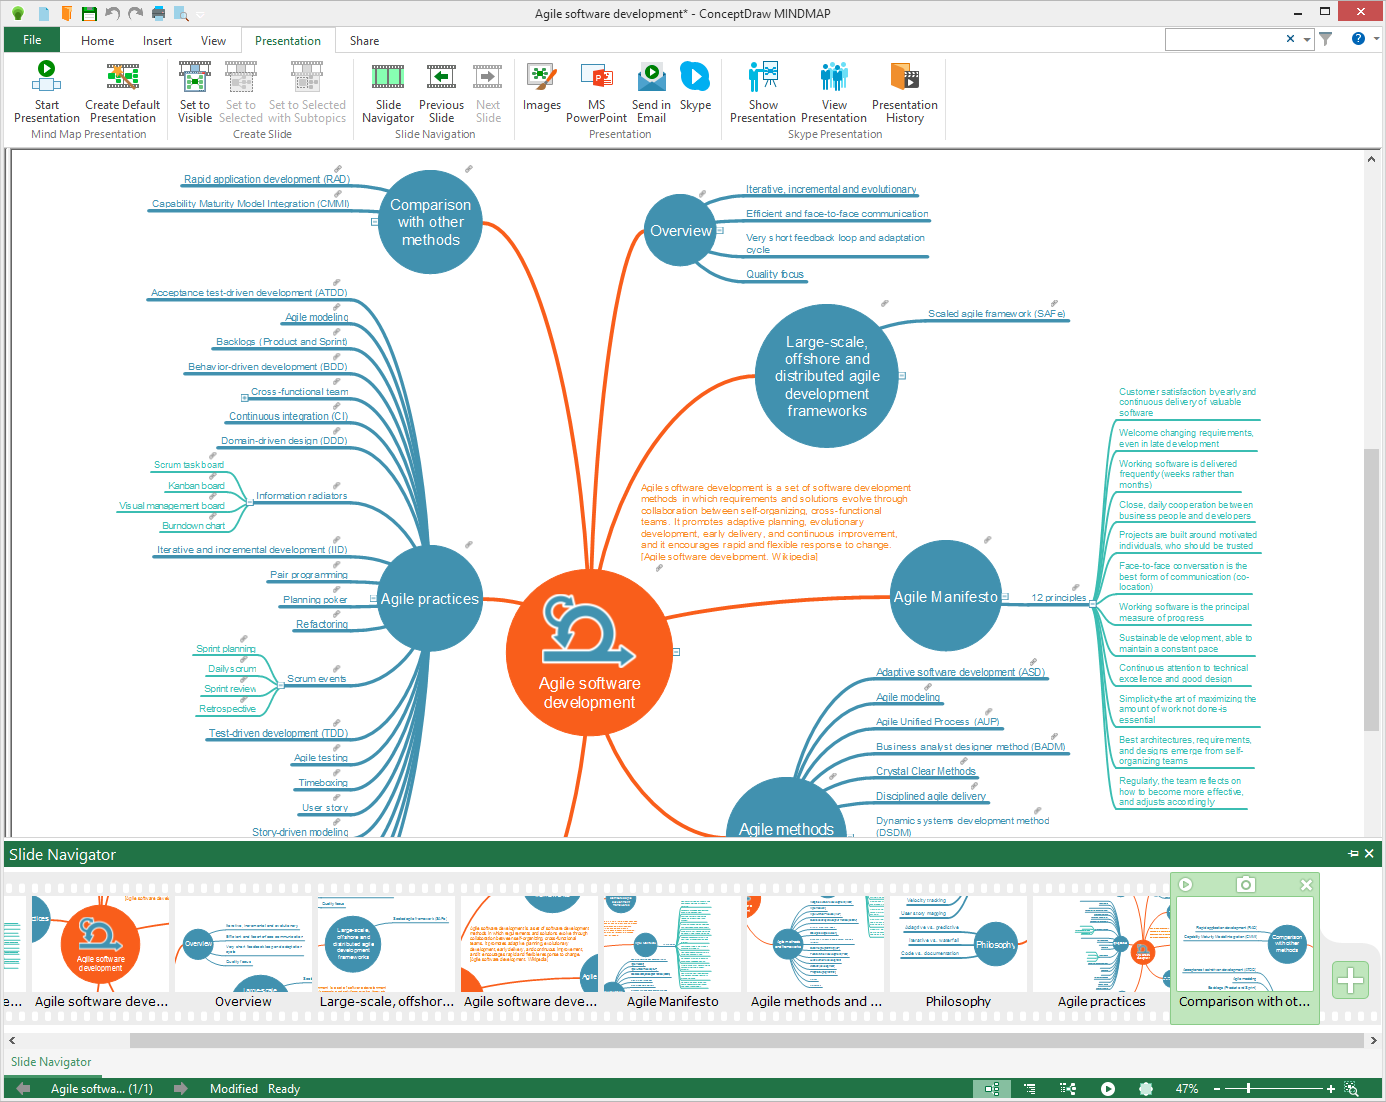Collapse the Information radiators branch

[x=250, y=502]
